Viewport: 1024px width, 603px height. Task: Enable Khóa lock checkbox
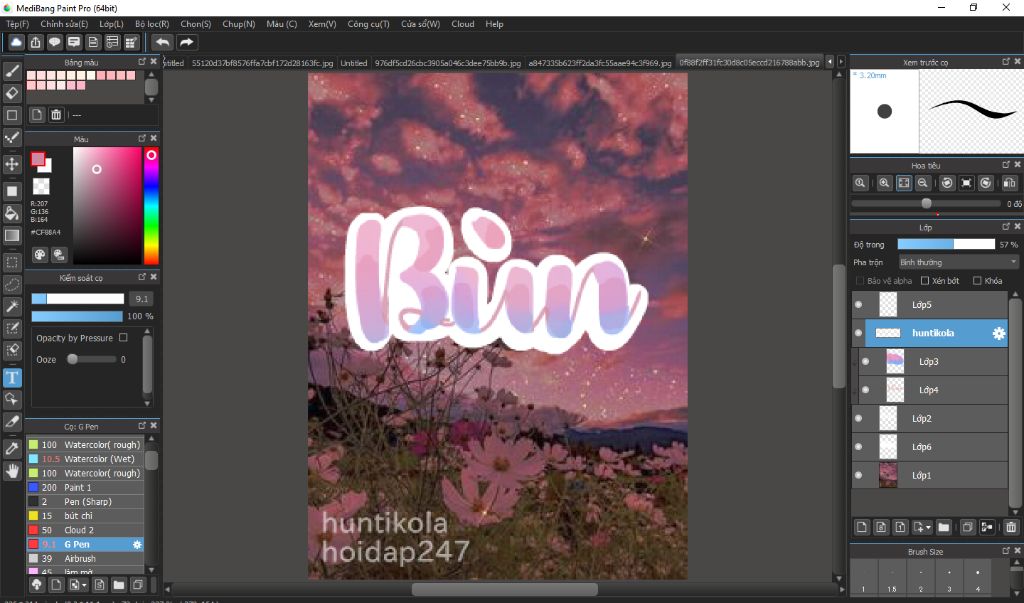977,281
